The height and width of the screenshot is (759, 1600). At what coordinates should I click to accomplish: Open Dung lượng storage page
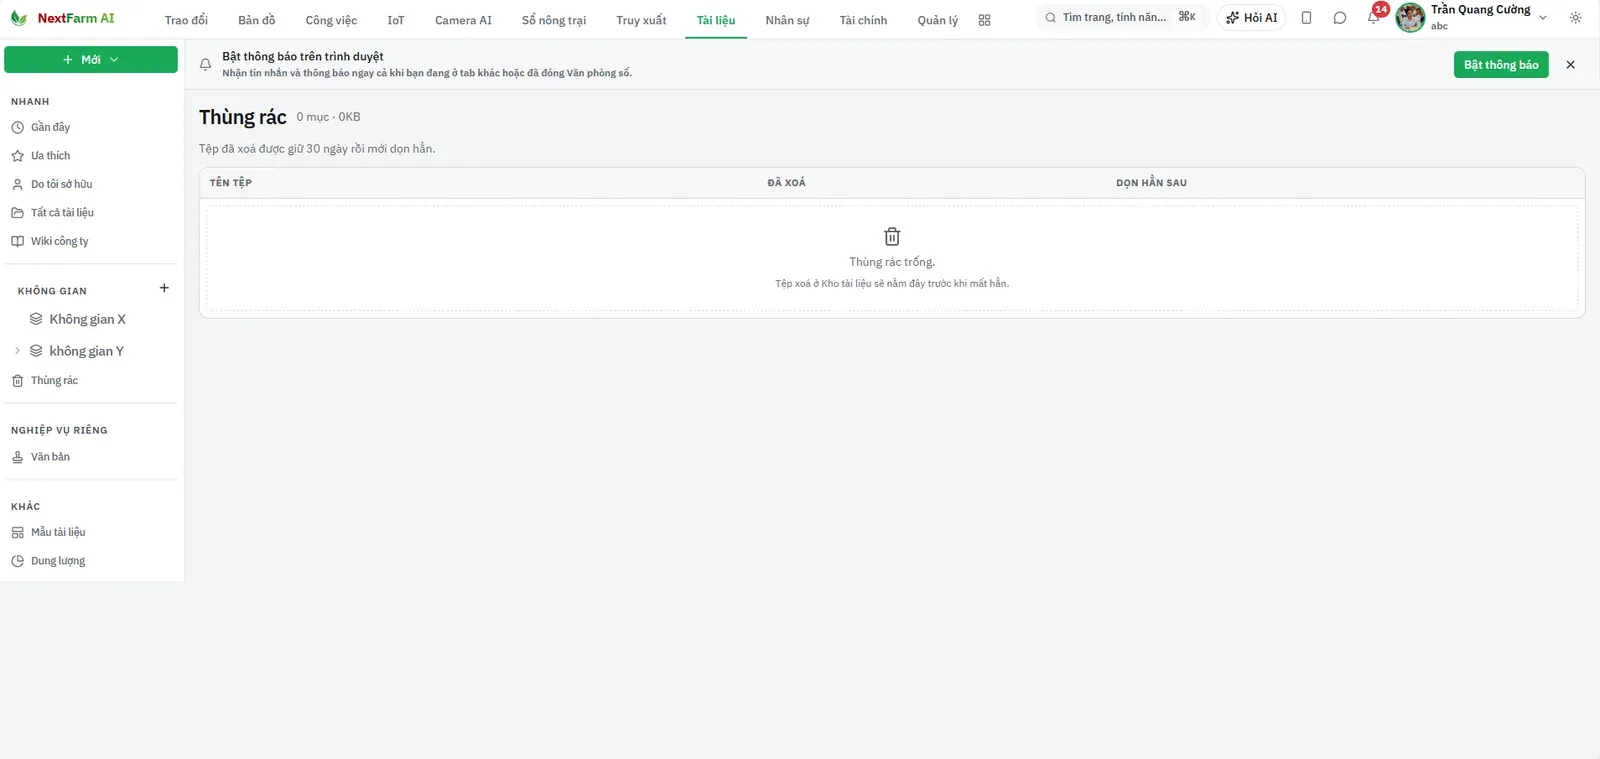pyautogui.click(x=91, y=561)
